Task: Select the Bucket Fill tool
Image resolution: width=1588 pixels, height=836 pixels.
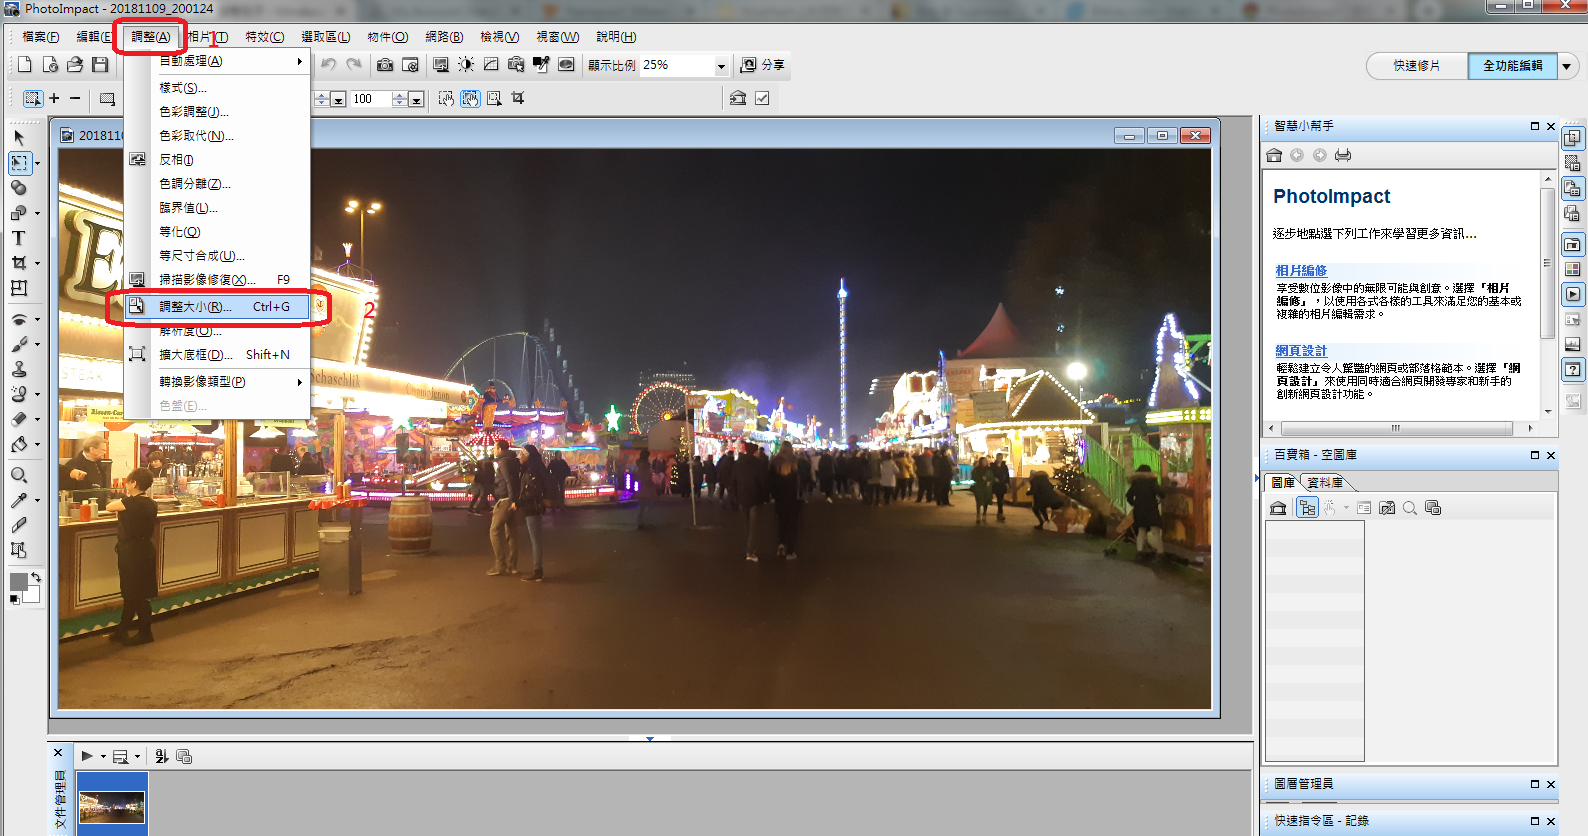Action: [18, 444]
